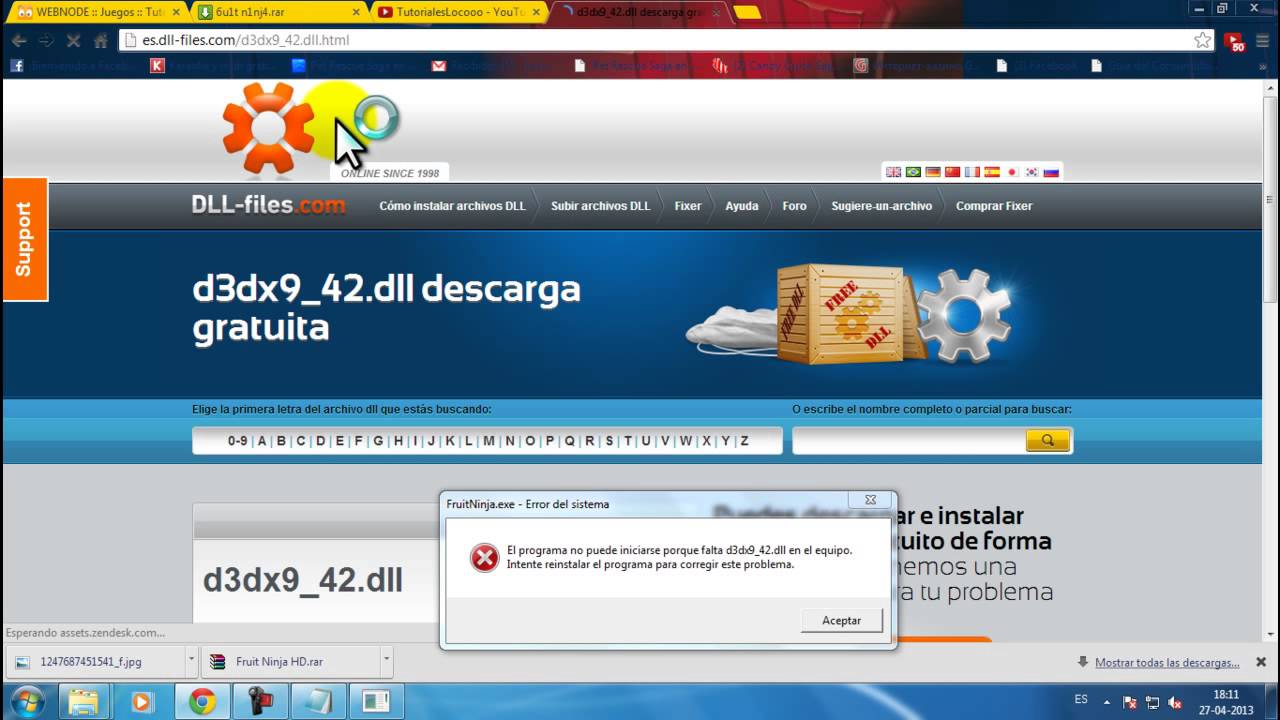Screen dimensions: 1280x720
Task: Open the Chrome menu hamburger icon
Action: (1263, 41)
